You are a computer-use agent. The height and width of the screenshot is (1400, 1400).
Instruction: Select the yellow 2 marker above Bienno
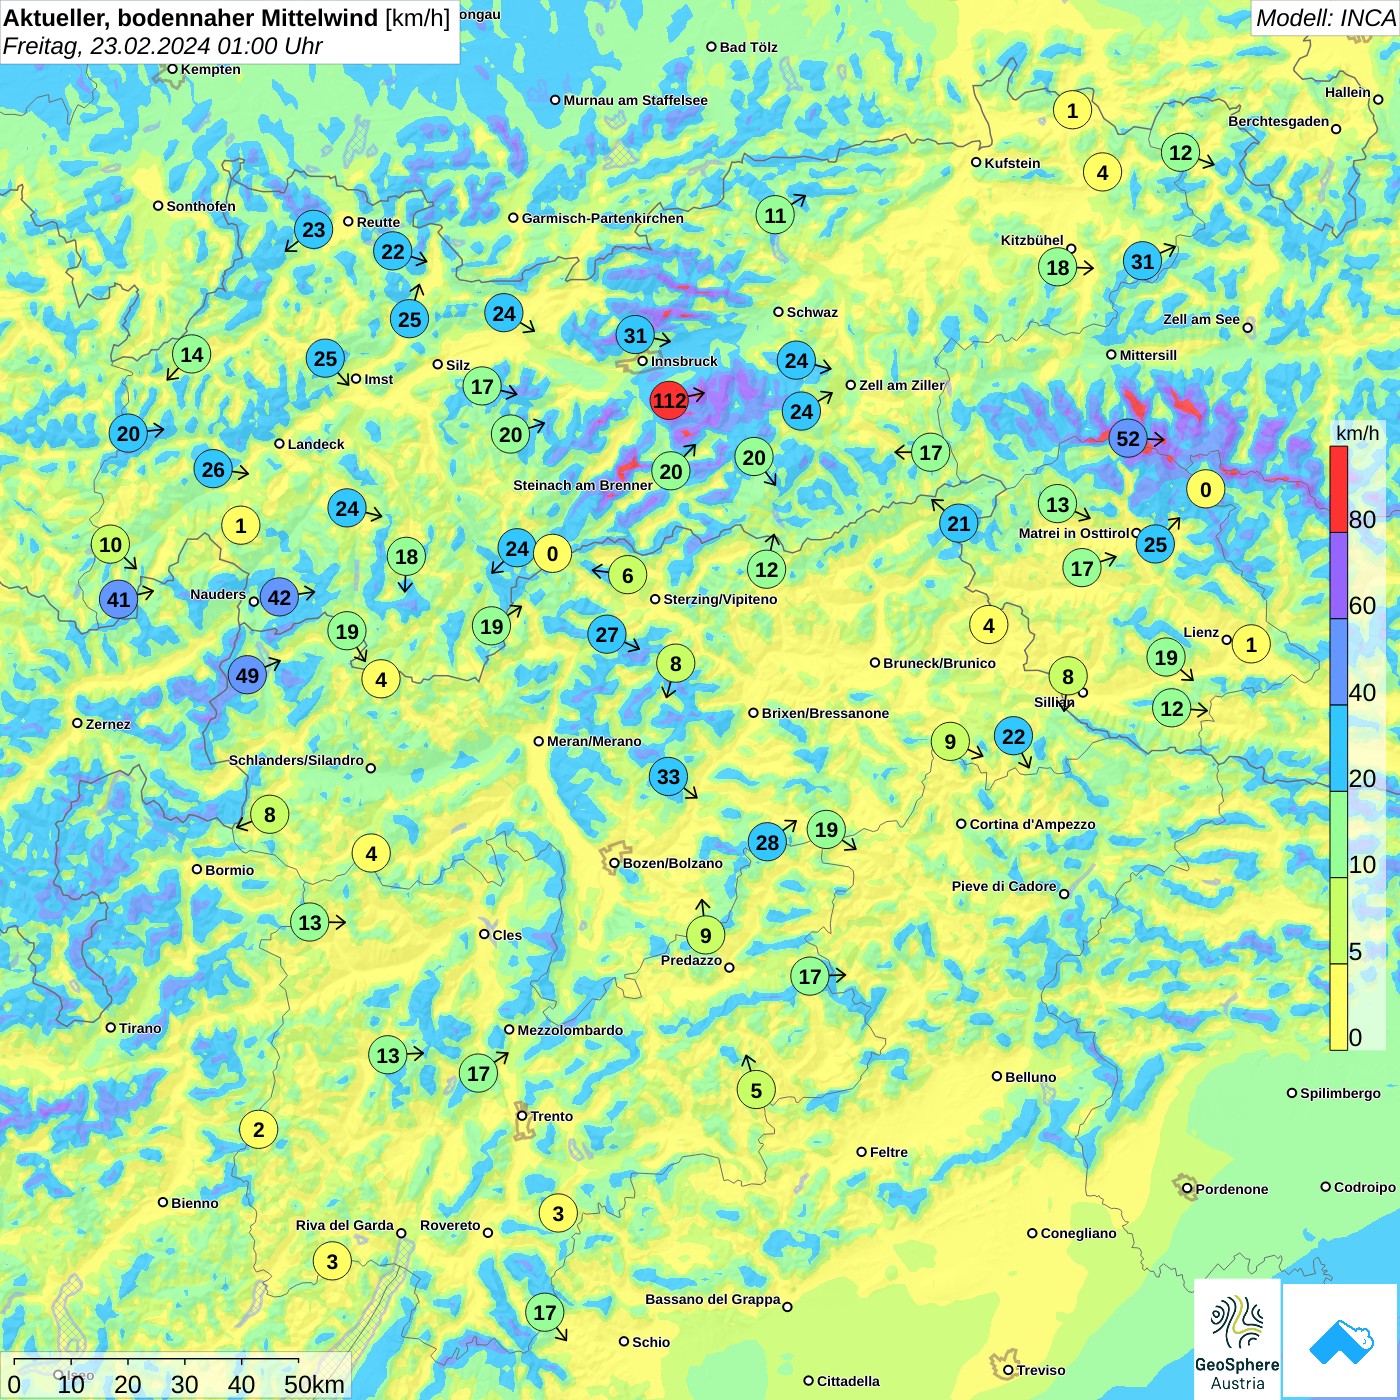point(258,1130)
